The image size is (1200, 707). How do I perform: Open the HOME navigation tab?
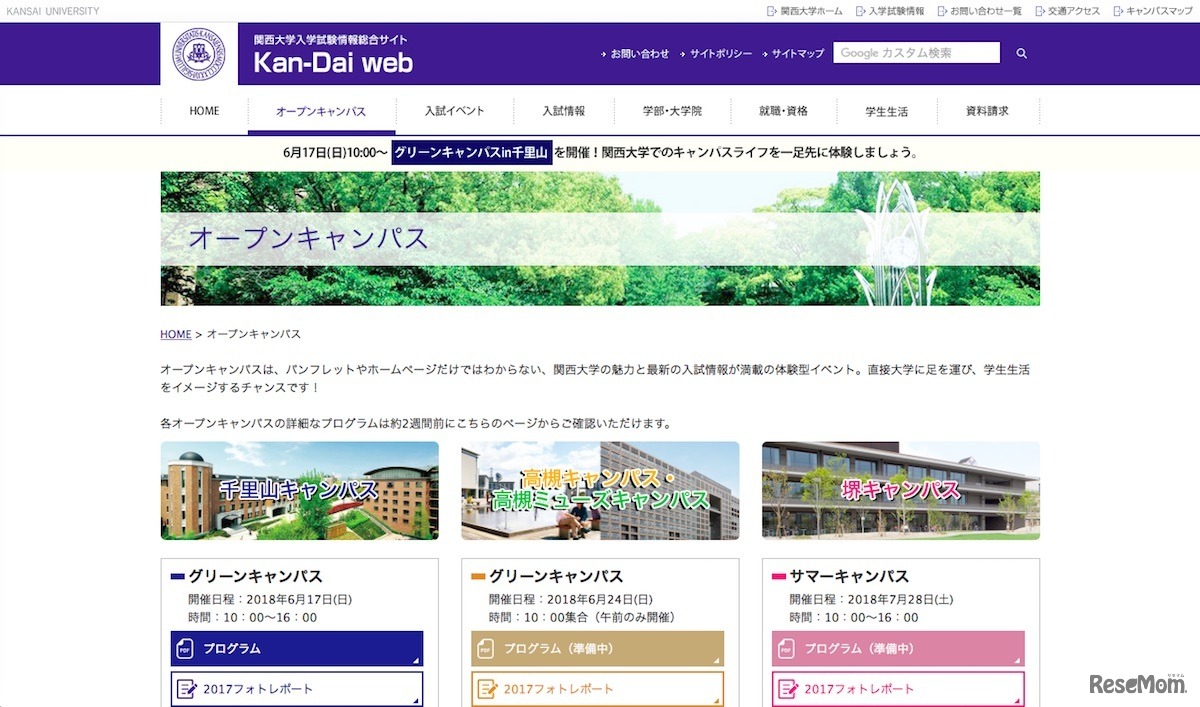[x=204, y=111]
